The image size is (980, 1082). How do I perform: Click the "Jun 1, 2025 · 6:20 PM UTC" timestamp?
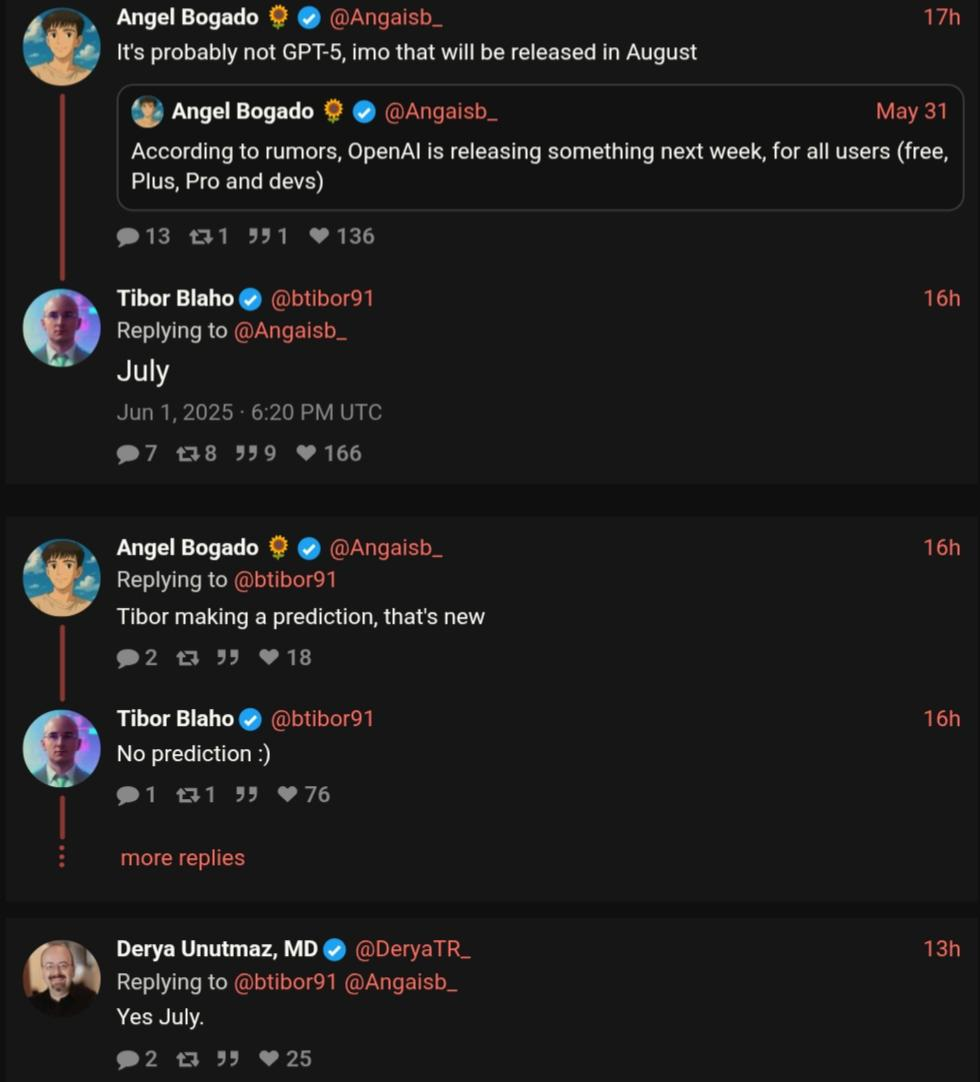point(249,412)
